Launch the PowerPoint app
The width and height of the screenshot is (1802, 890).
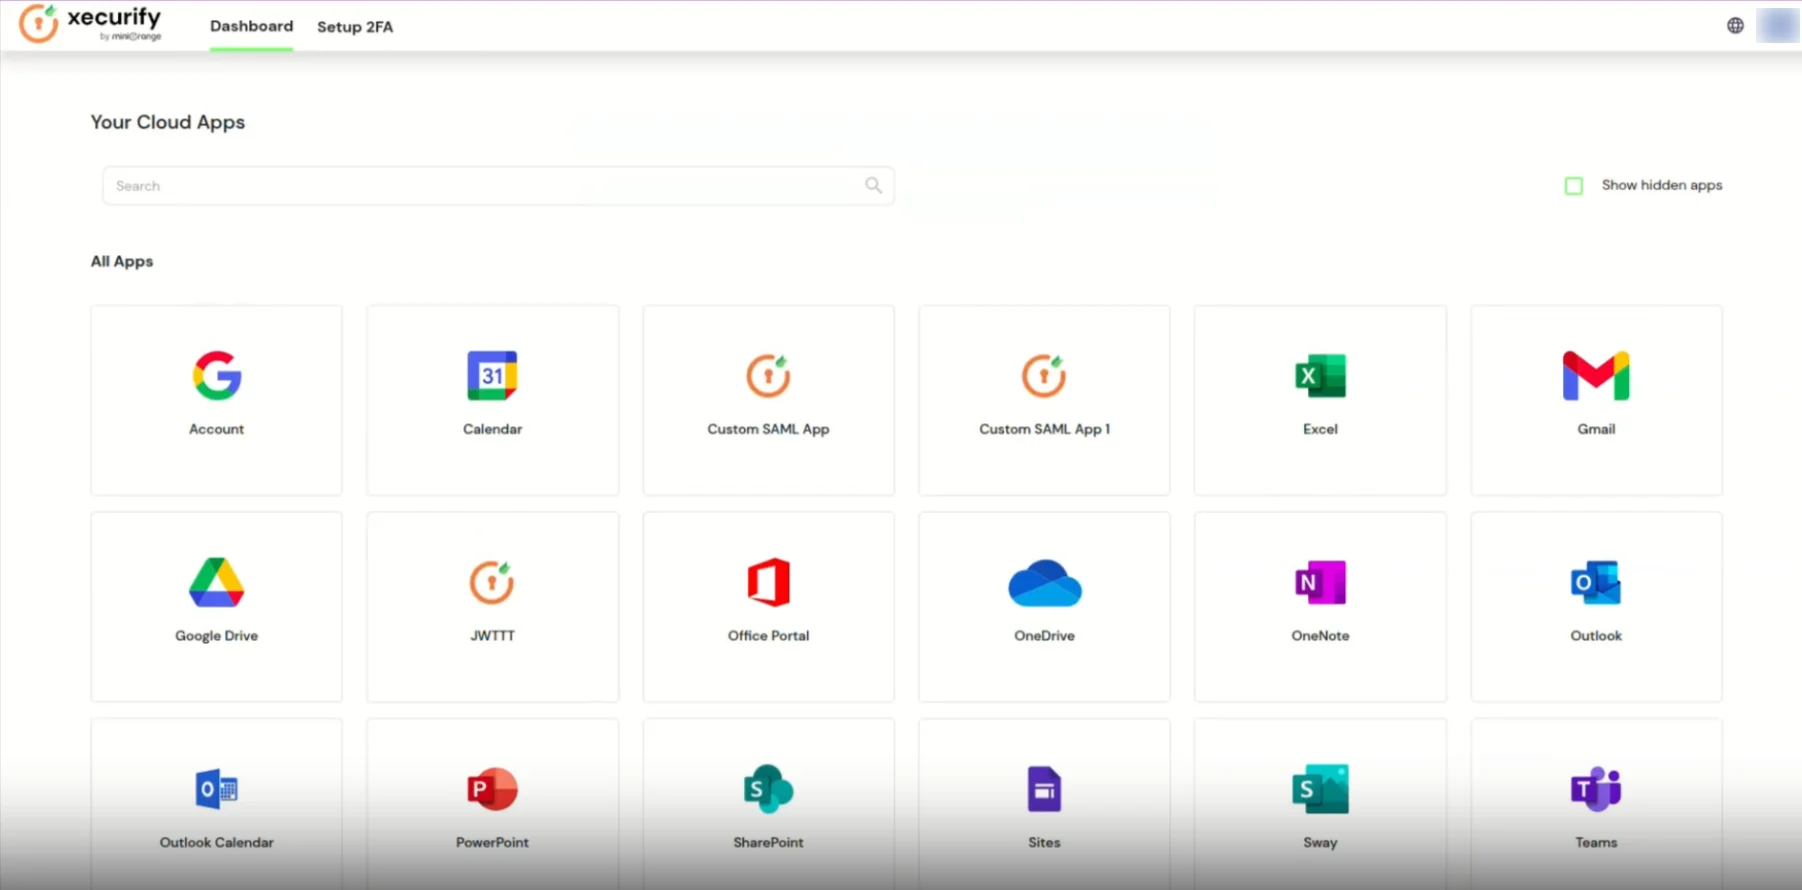[x=492, y=804]
